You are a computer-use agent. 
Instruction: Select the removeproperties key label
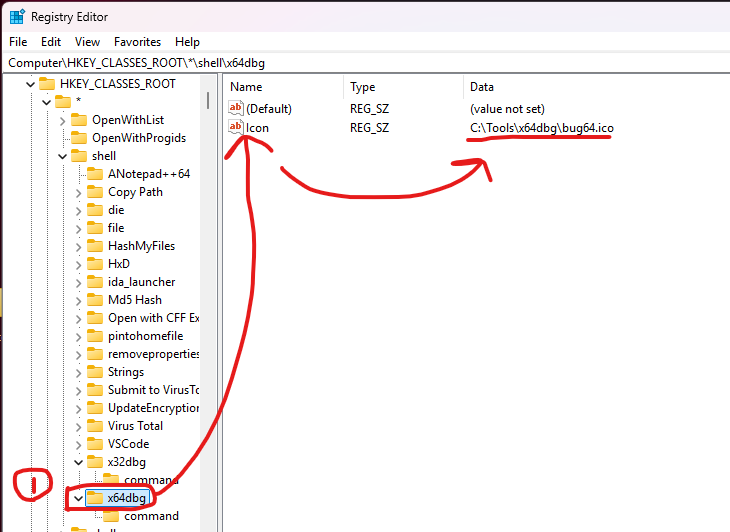pyautogui.click(x=154, y=354)
